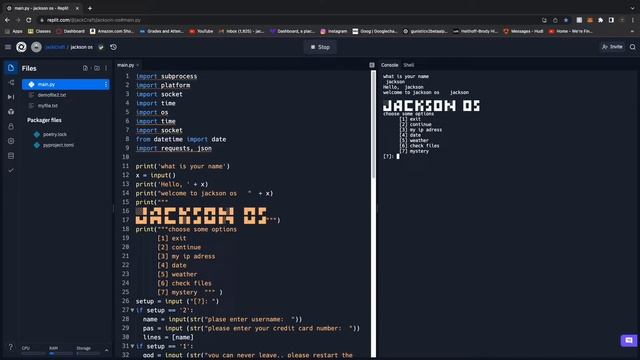Click the editor vertical scrollbar
Viewport: 640px width, 360px height.
373,124
